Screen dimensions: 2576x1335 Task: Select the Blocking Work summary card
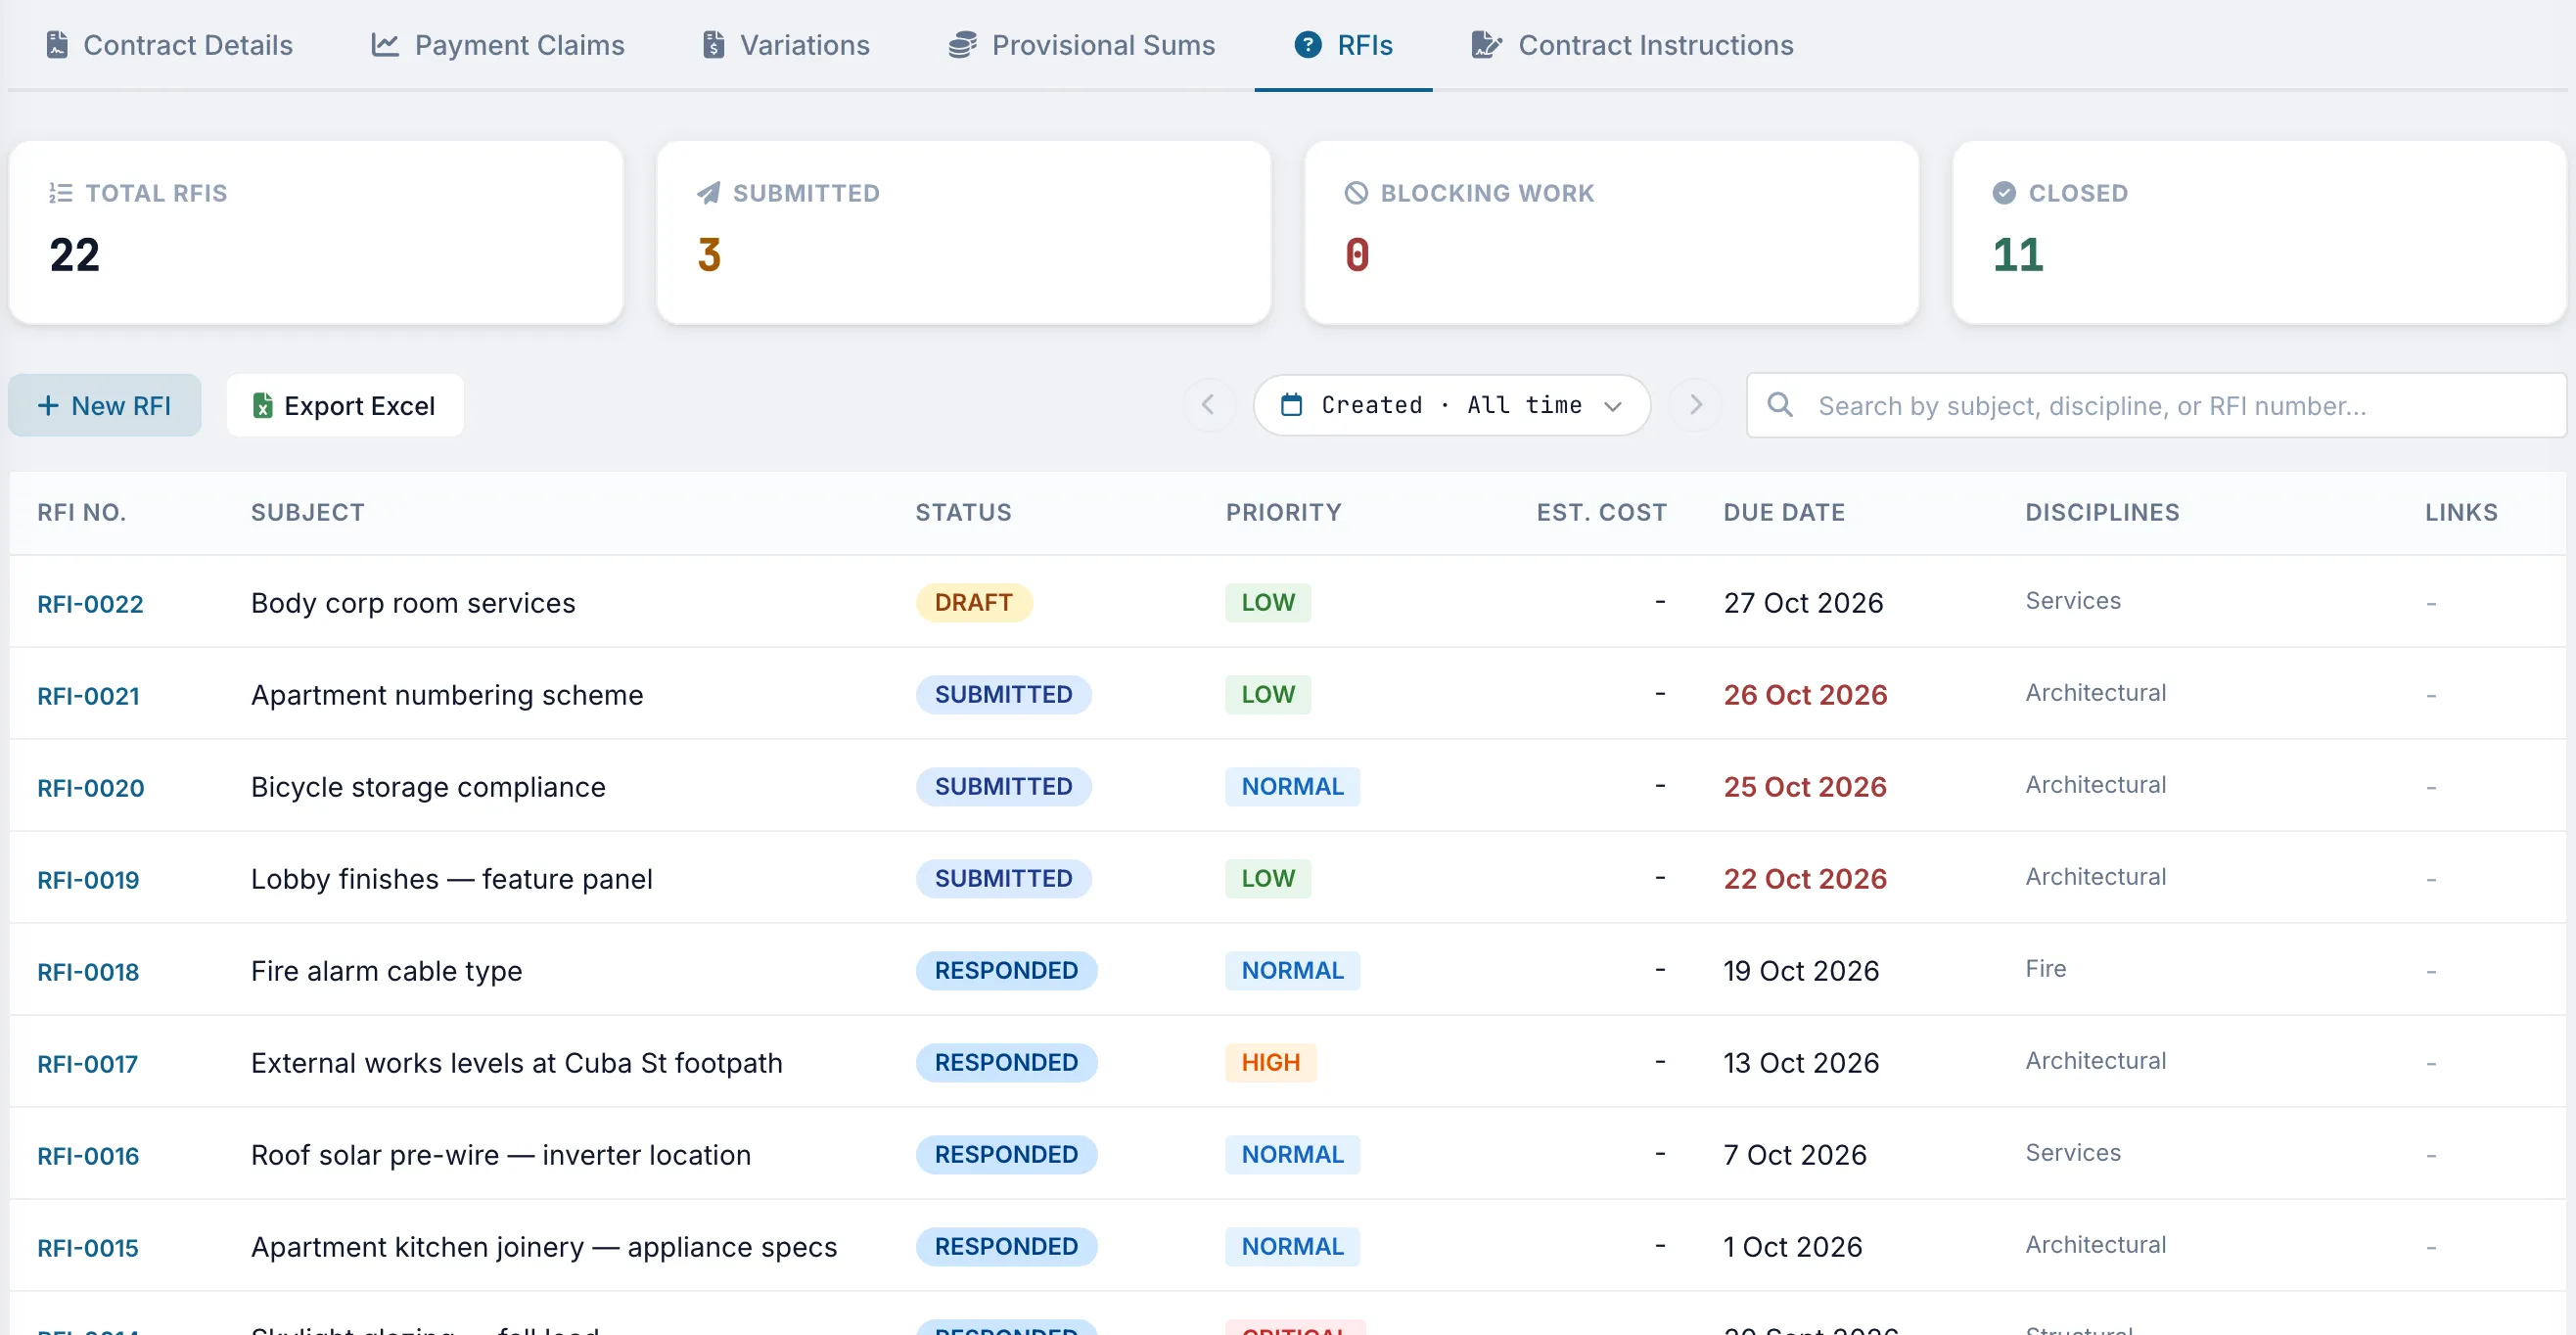1612,232
